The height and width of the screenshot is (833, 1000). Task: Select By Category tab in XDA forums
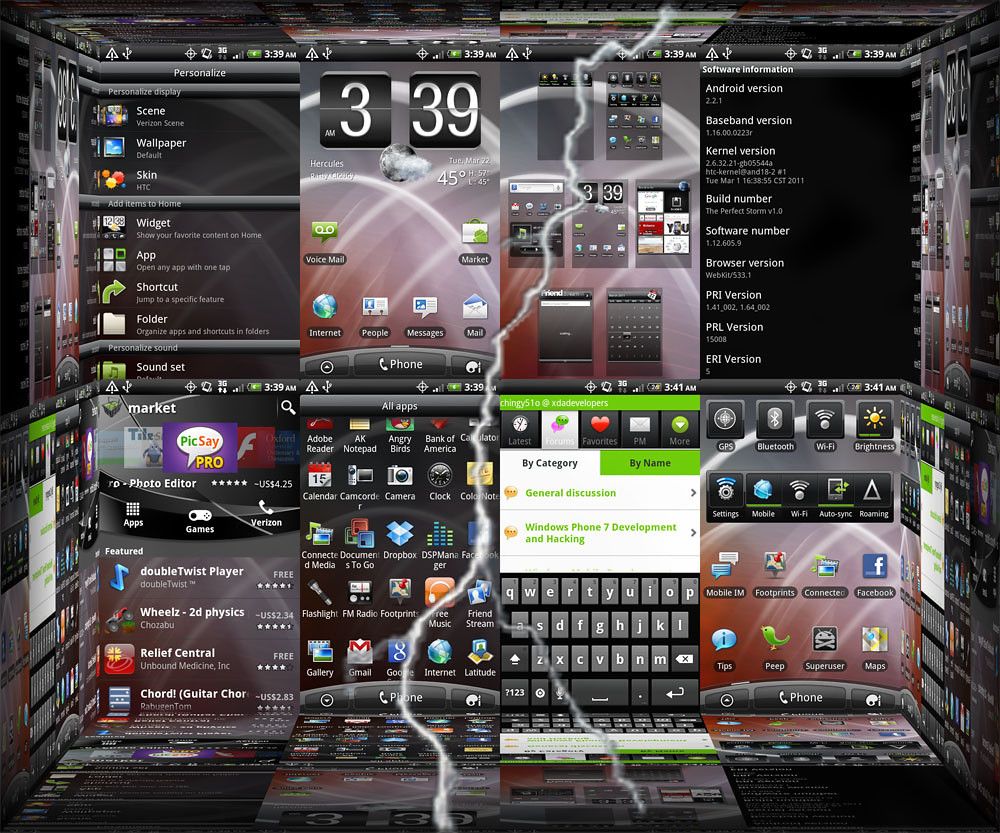550,463
